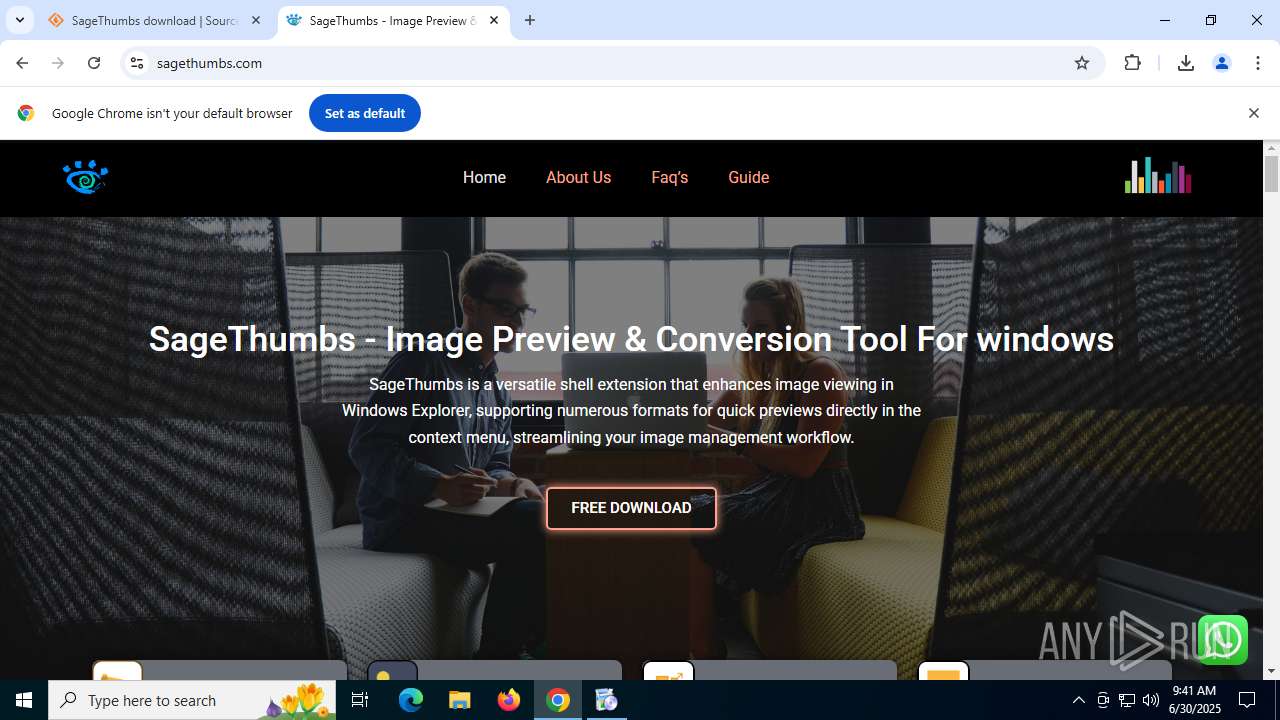Open the Windows notification center
1280x720 pixels.
click(x=1247, y=700)
